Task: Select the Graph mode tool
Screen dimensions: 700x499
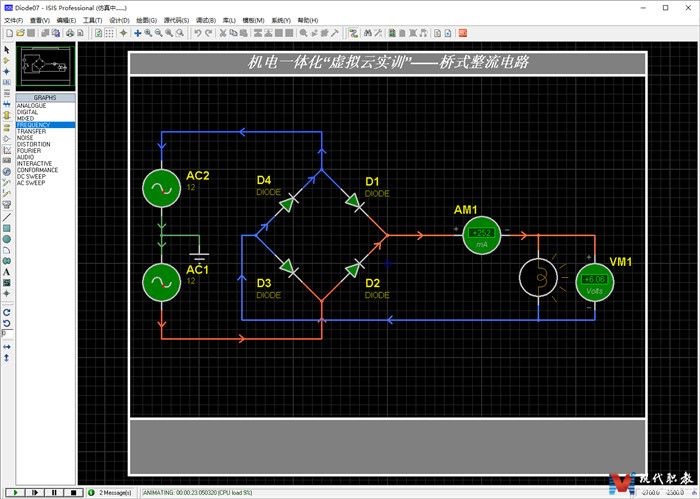Action: (x=7, y=150)
